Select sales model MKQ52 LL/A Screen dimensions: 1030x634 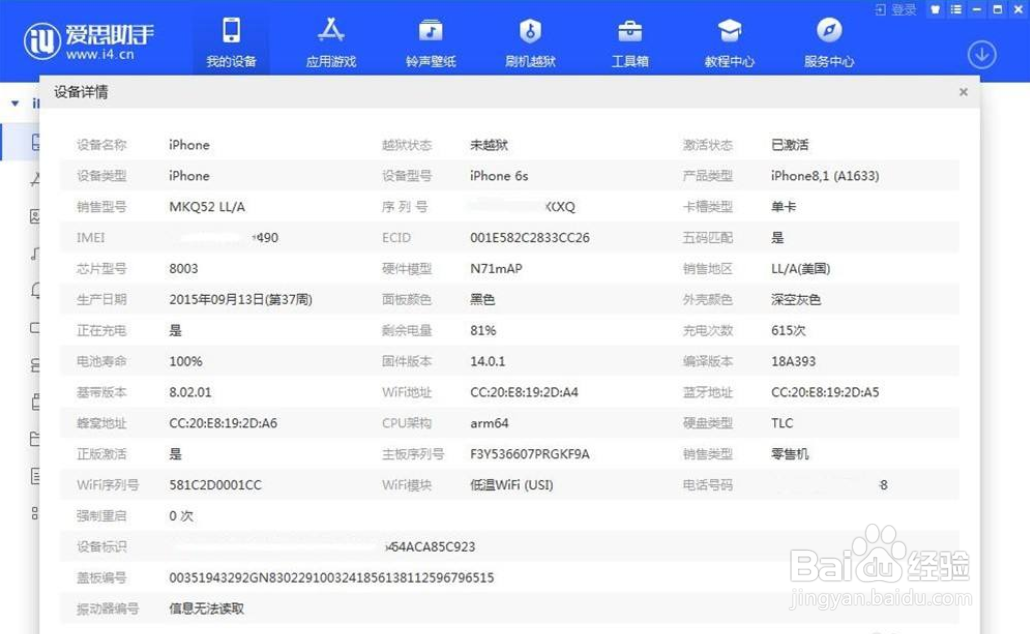click(207, 207)
